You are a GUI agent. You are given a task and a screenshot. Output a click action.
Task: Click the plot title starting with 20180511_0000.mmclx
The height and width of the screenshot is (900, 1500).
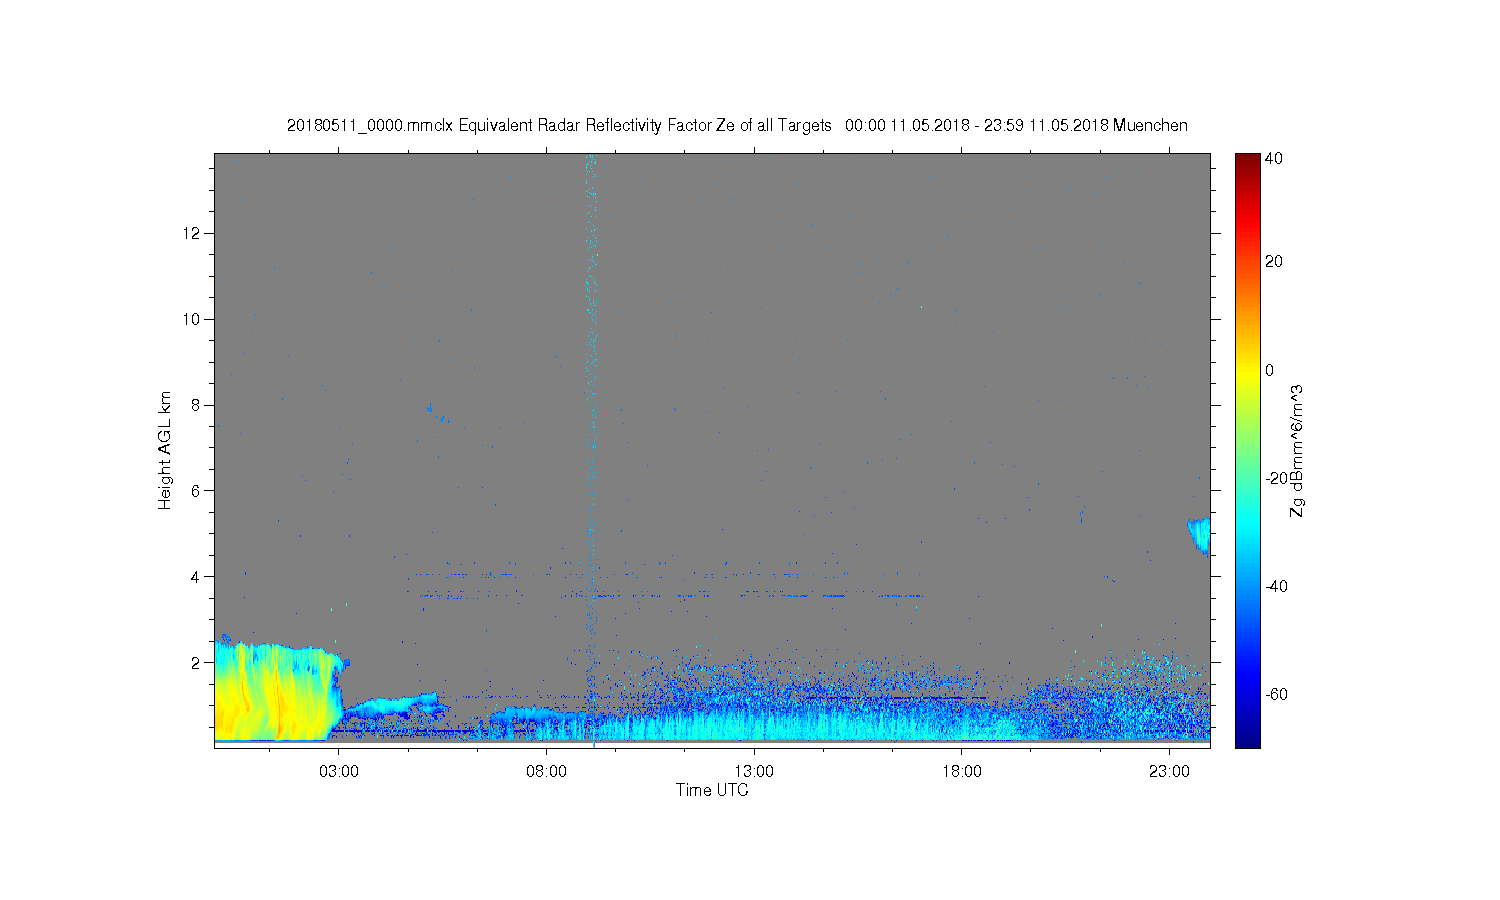coord(737,126)
